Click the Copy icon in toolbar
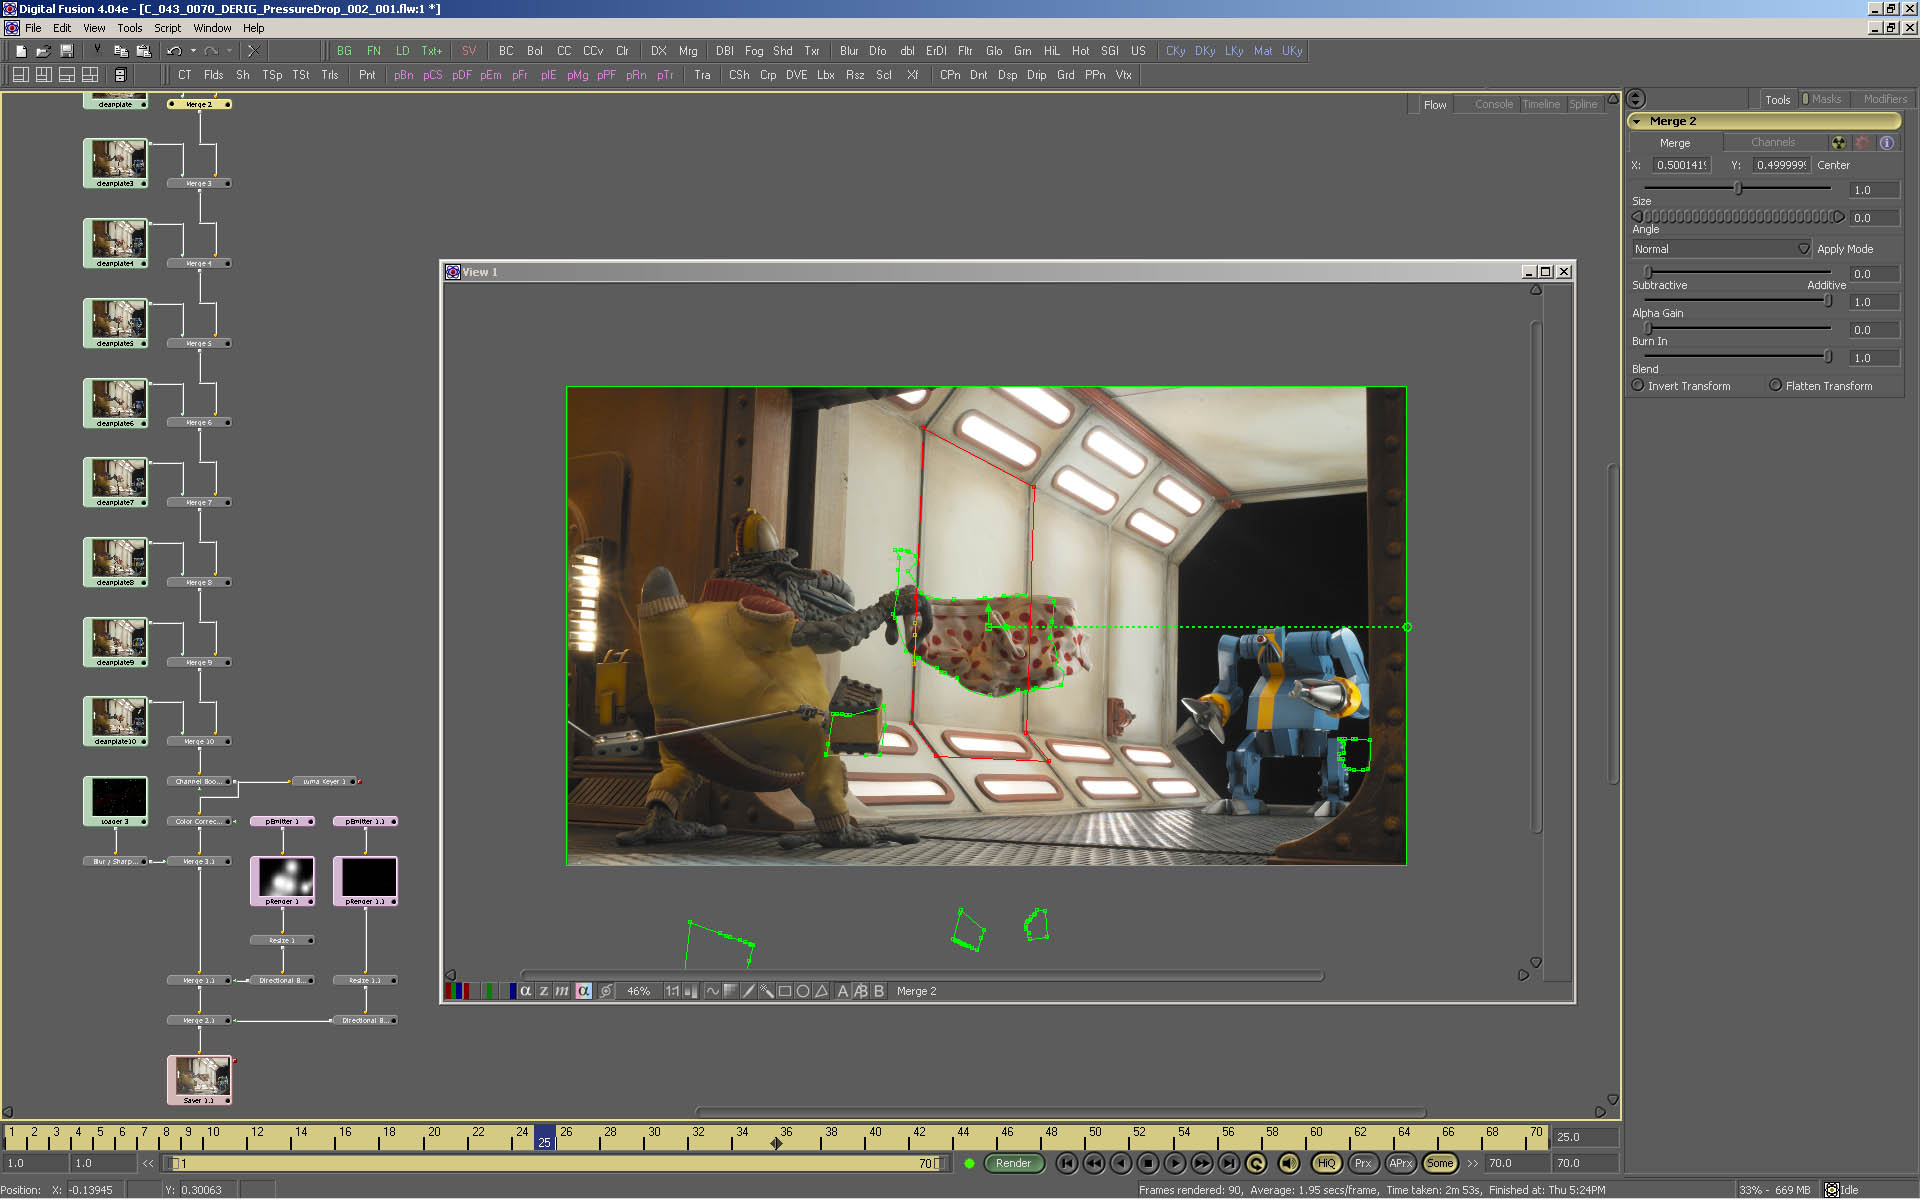 point(120,51)
